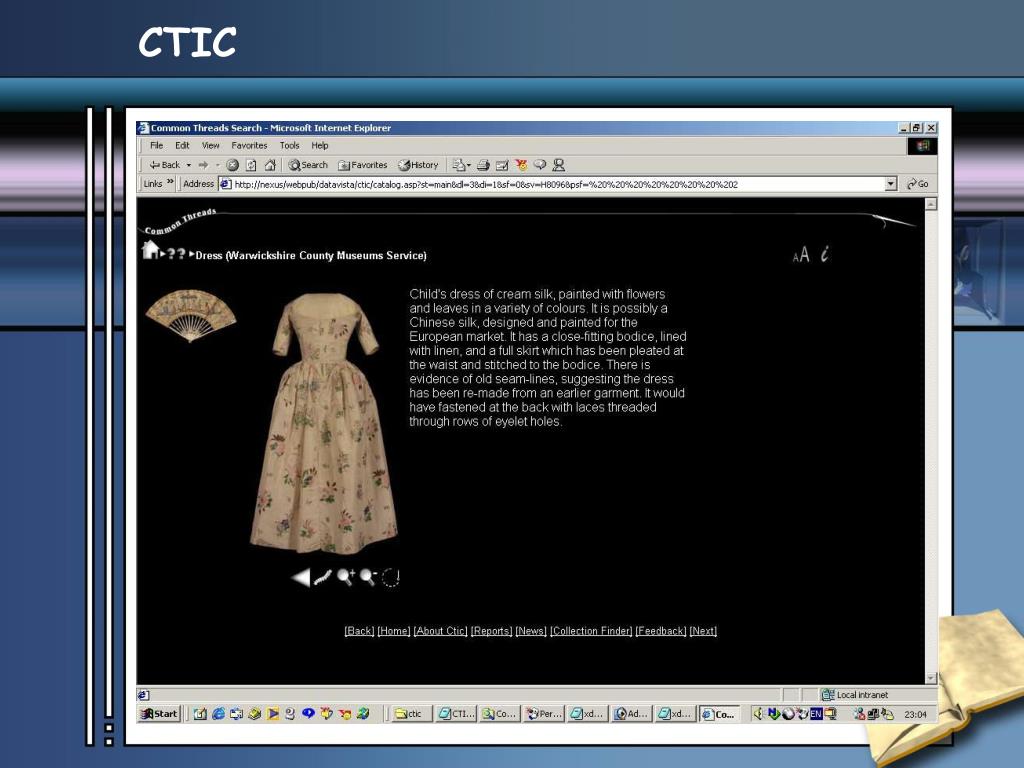Switch to CTI... taskbar button
Screen dimensions: 1024x768
point(456,714)
